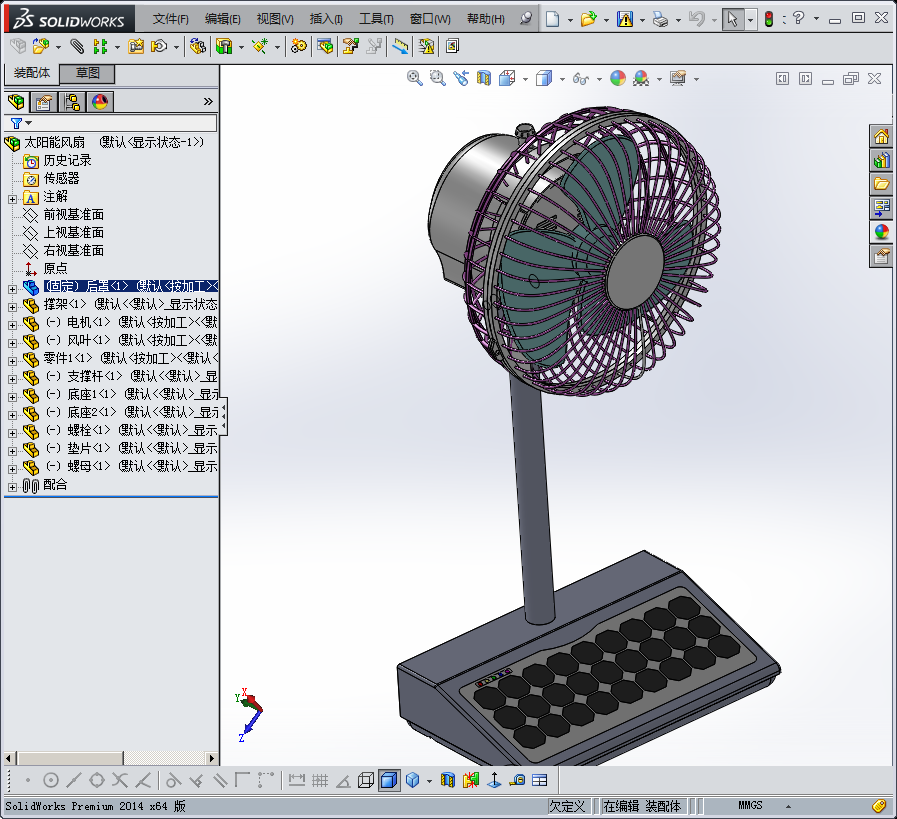
Task: Click the Undo arrow icon
Action: coord(696,19)
